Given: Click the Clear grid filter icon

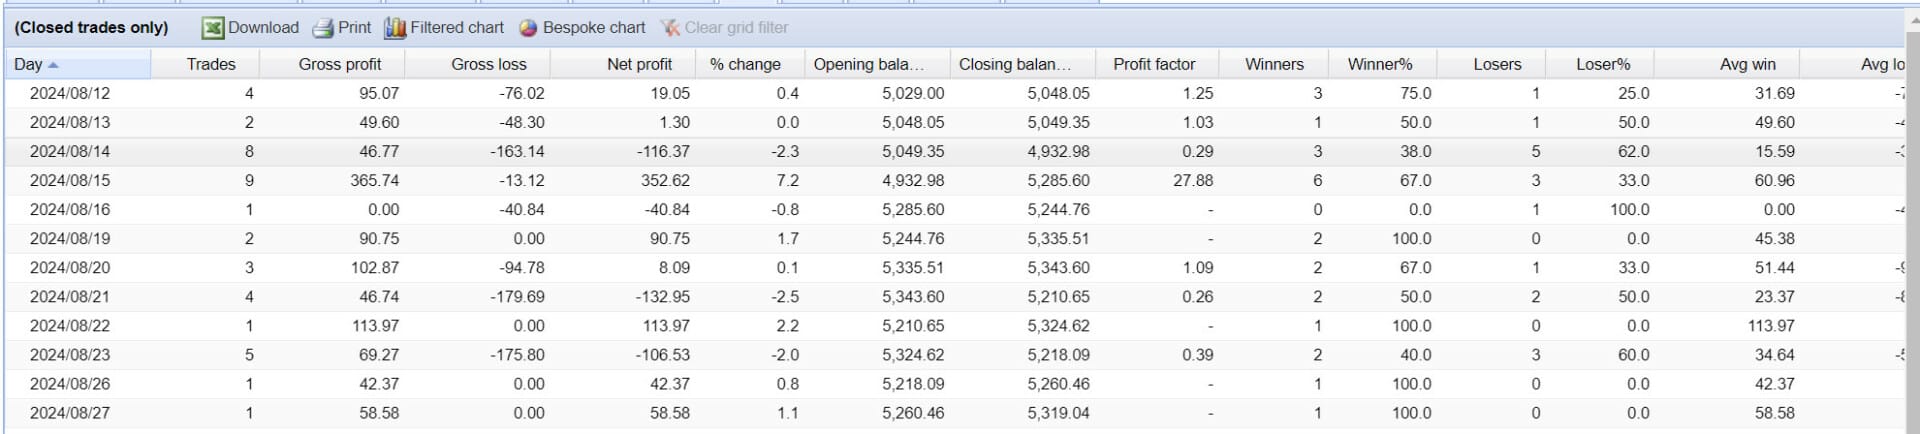Looking at the screenshot, I should (670, 28).
